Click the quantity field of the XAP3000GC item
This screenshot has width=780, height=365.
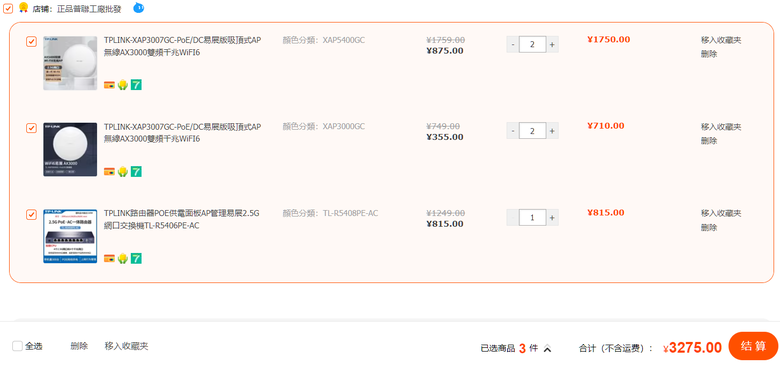coord(533,131)
